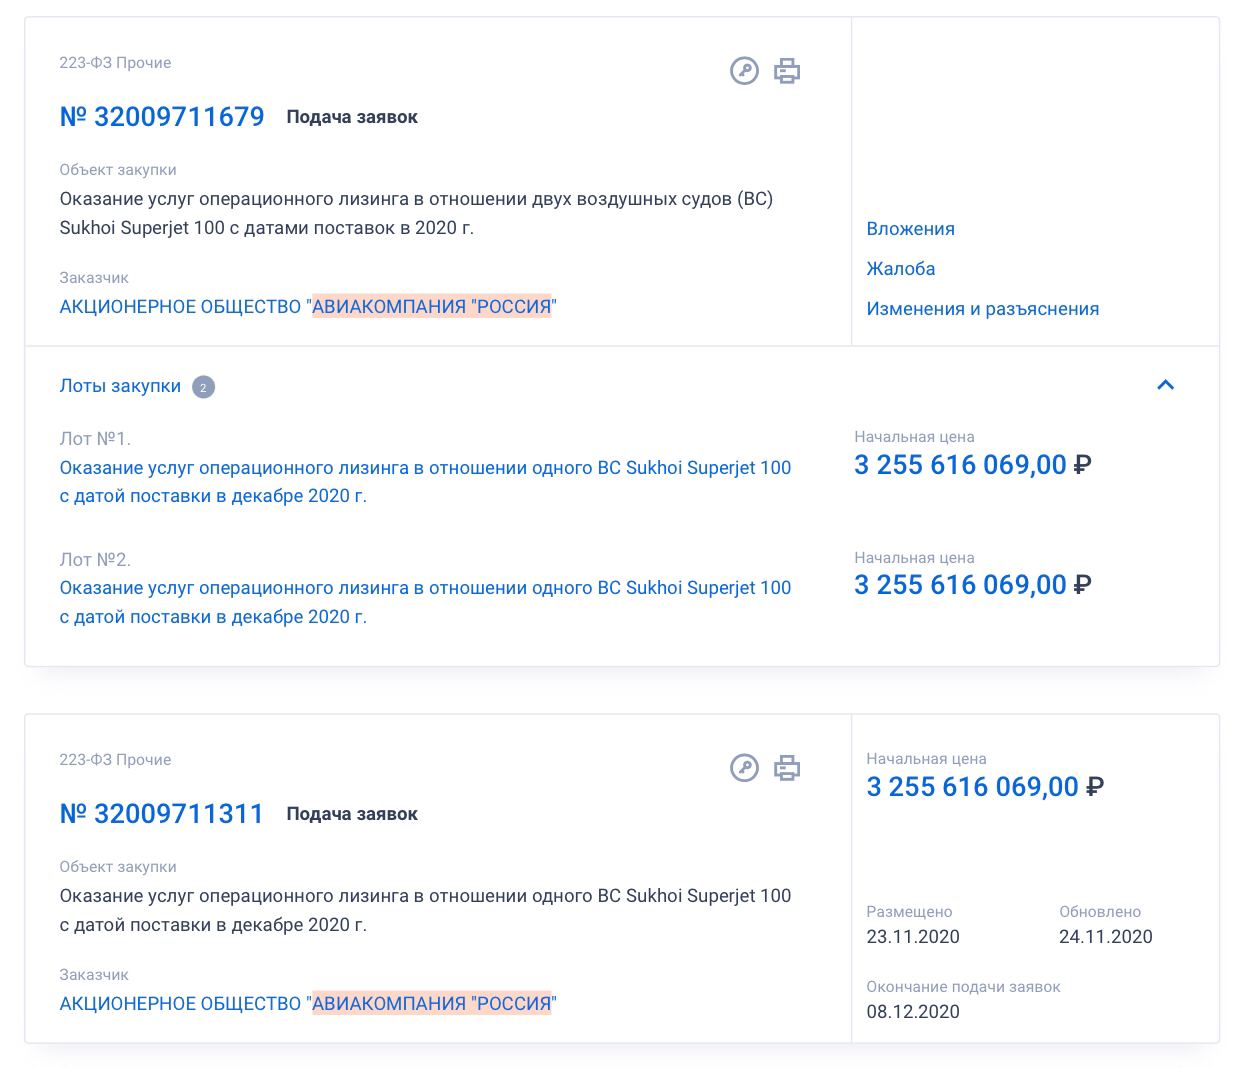Open purchase number 32009711679
The width and height of the screenshot is (1242, 1068).
point(162,117)
